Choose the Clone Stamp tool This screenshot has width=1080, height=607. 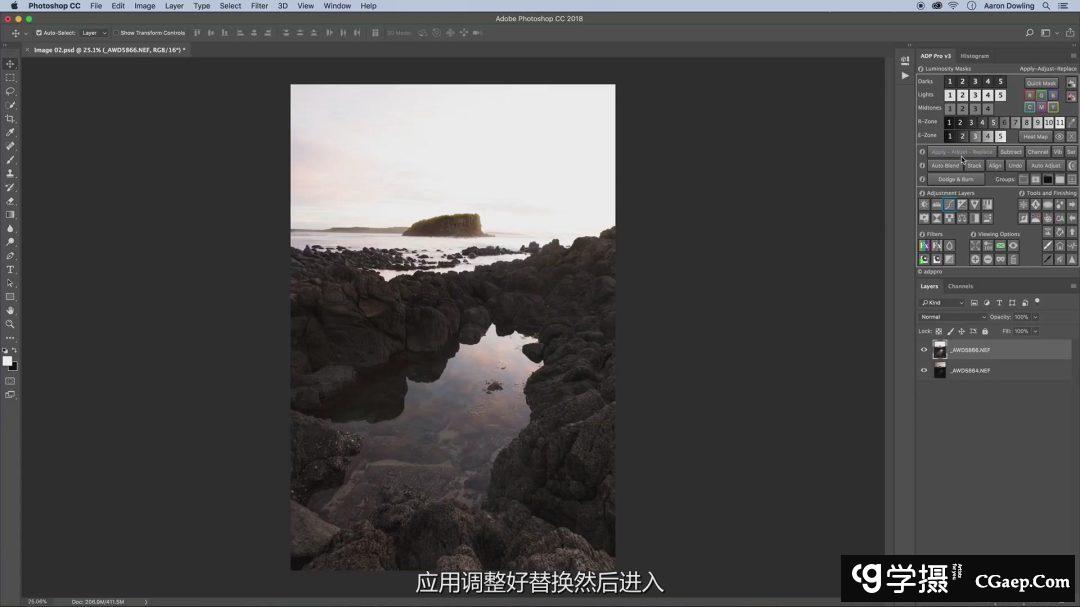(11, 173)
